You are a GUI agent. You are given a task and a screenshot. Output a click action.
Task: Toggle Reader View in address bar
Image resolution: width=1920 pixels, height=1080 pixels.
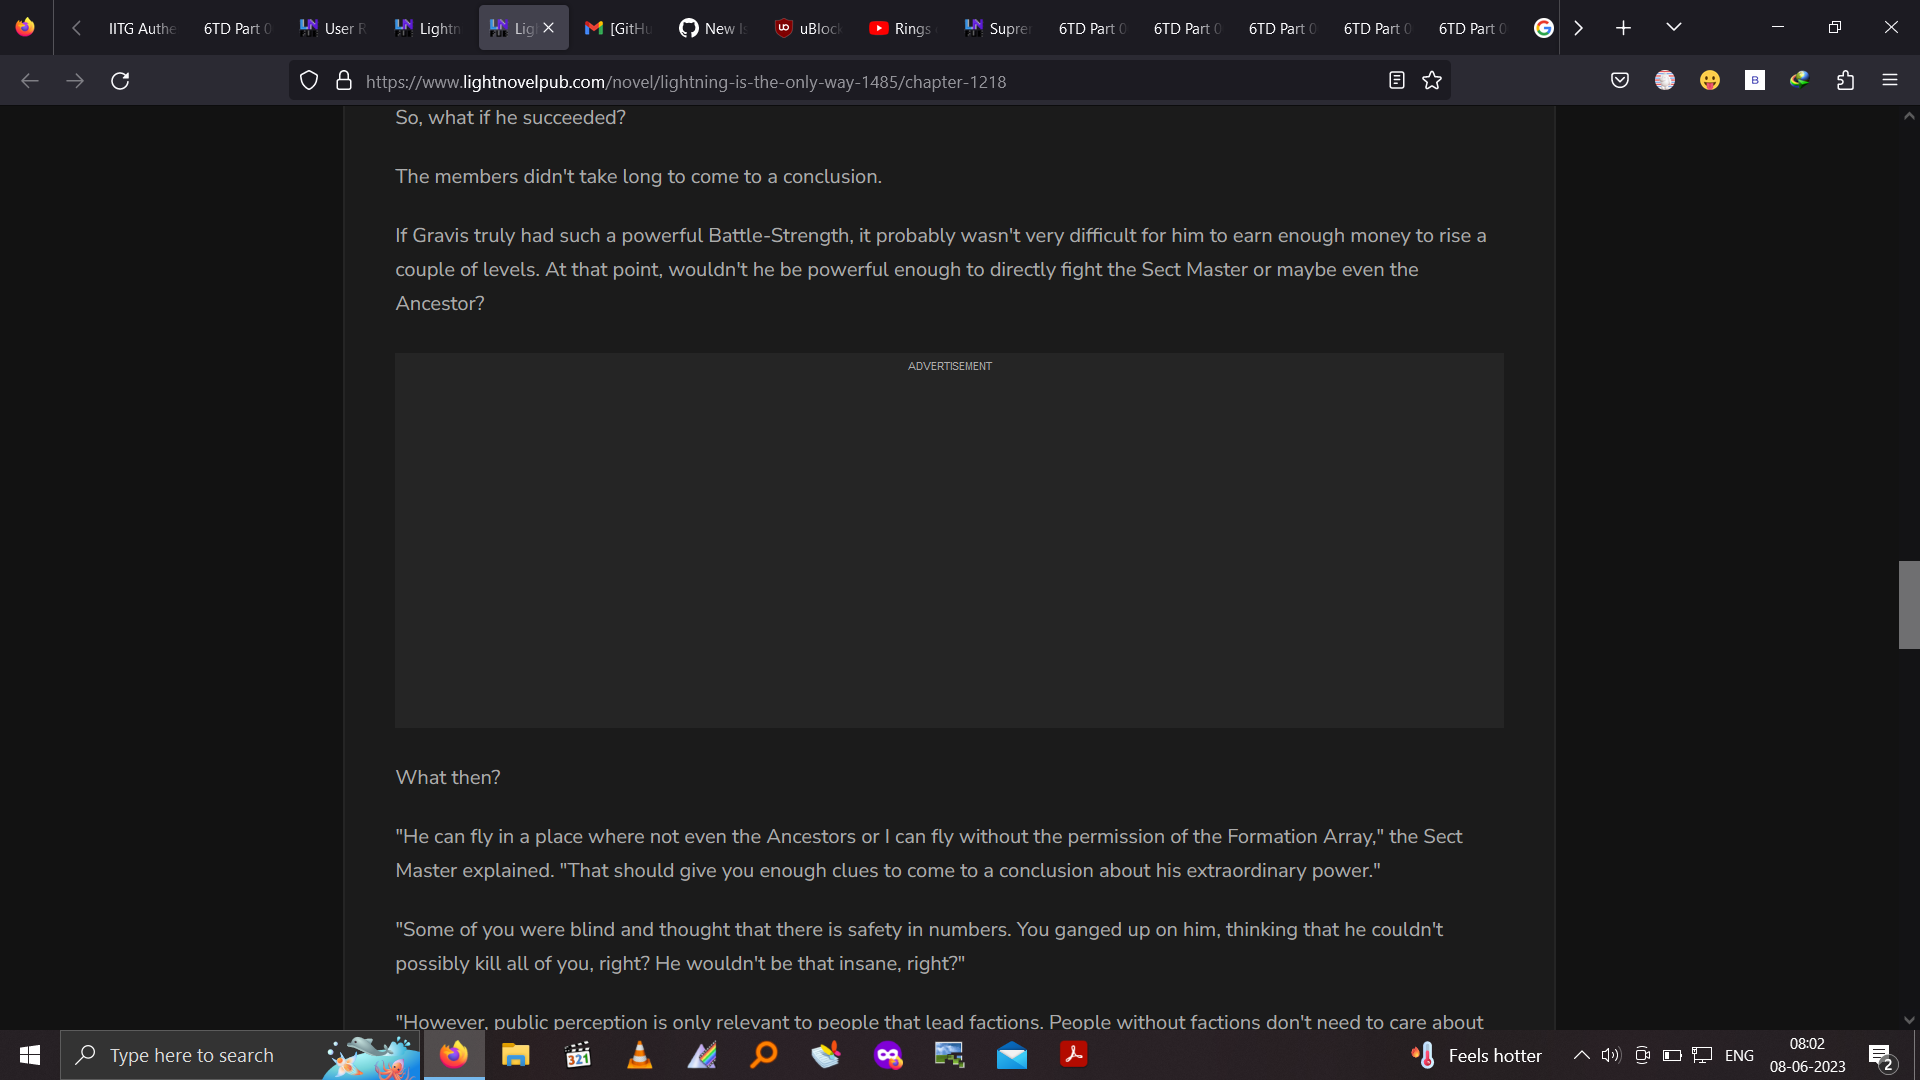click(x=1397, y=81)
